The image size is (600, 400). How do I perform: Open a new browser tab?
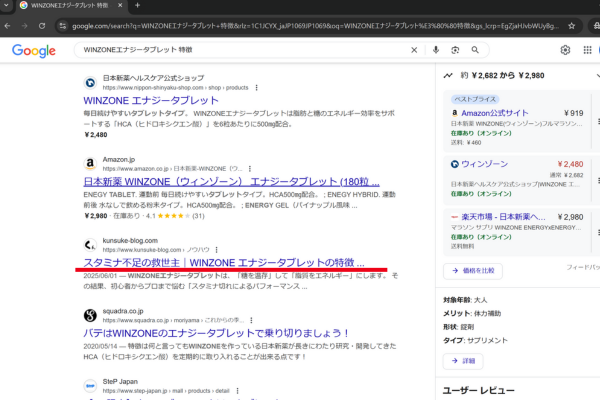[x=137, y=5]
